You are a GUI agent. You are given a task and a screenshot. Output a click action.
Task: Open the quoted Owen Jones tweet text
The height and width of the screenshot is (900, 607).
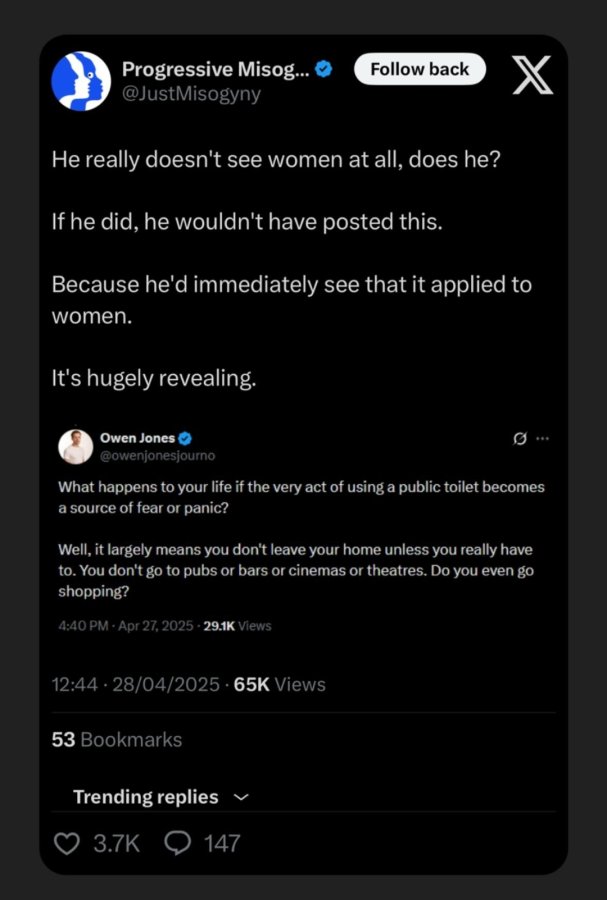point(301,539)
